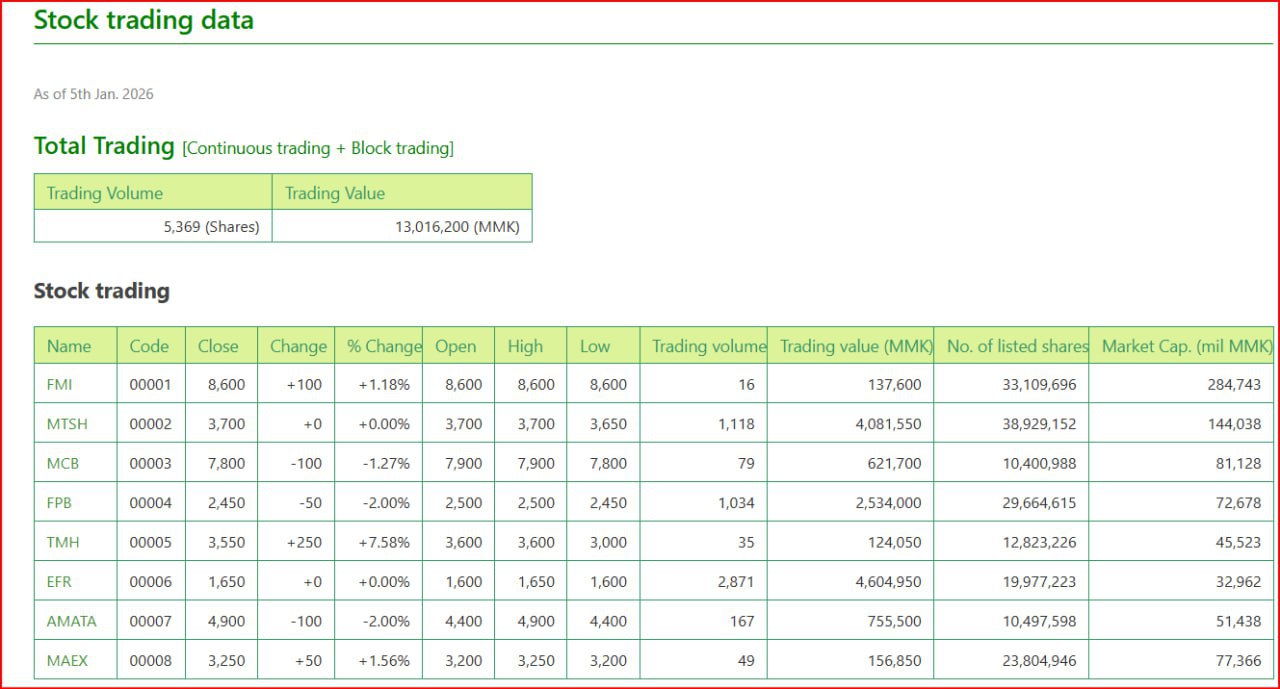Image resolution: width=1280 pixels, height=689 pixels.
Task: Select the Trading value (MMK) column header
Action: (855, 346)
